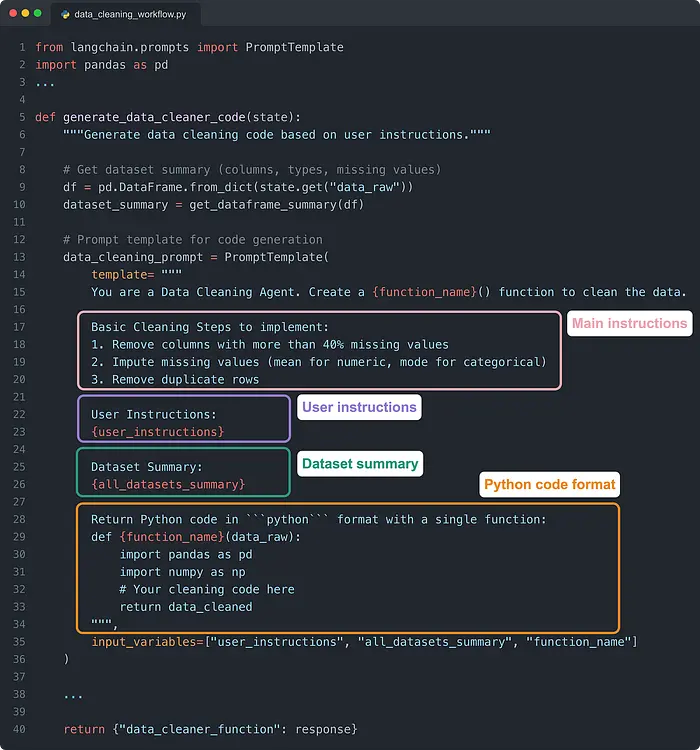
Task: Click the {user_instructions} placeholder on line 23
Action: pyautogui.click(x=158, y=432)
